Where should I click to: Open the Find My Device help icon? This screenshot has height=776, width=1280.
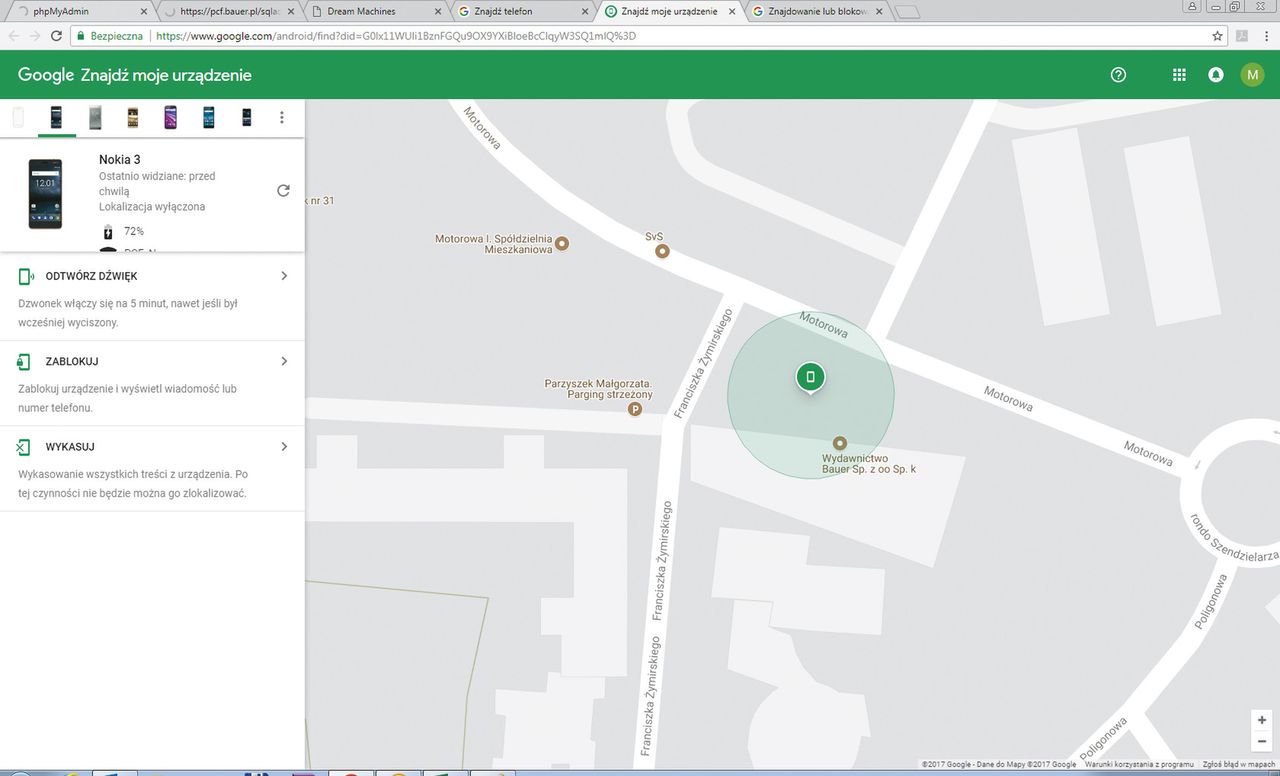coord(1118,75)
